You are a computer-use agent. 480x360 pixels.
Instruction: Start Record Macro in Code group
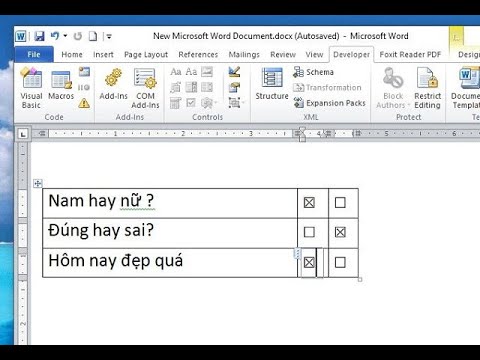pyautogui.click(x=84, y=71)
